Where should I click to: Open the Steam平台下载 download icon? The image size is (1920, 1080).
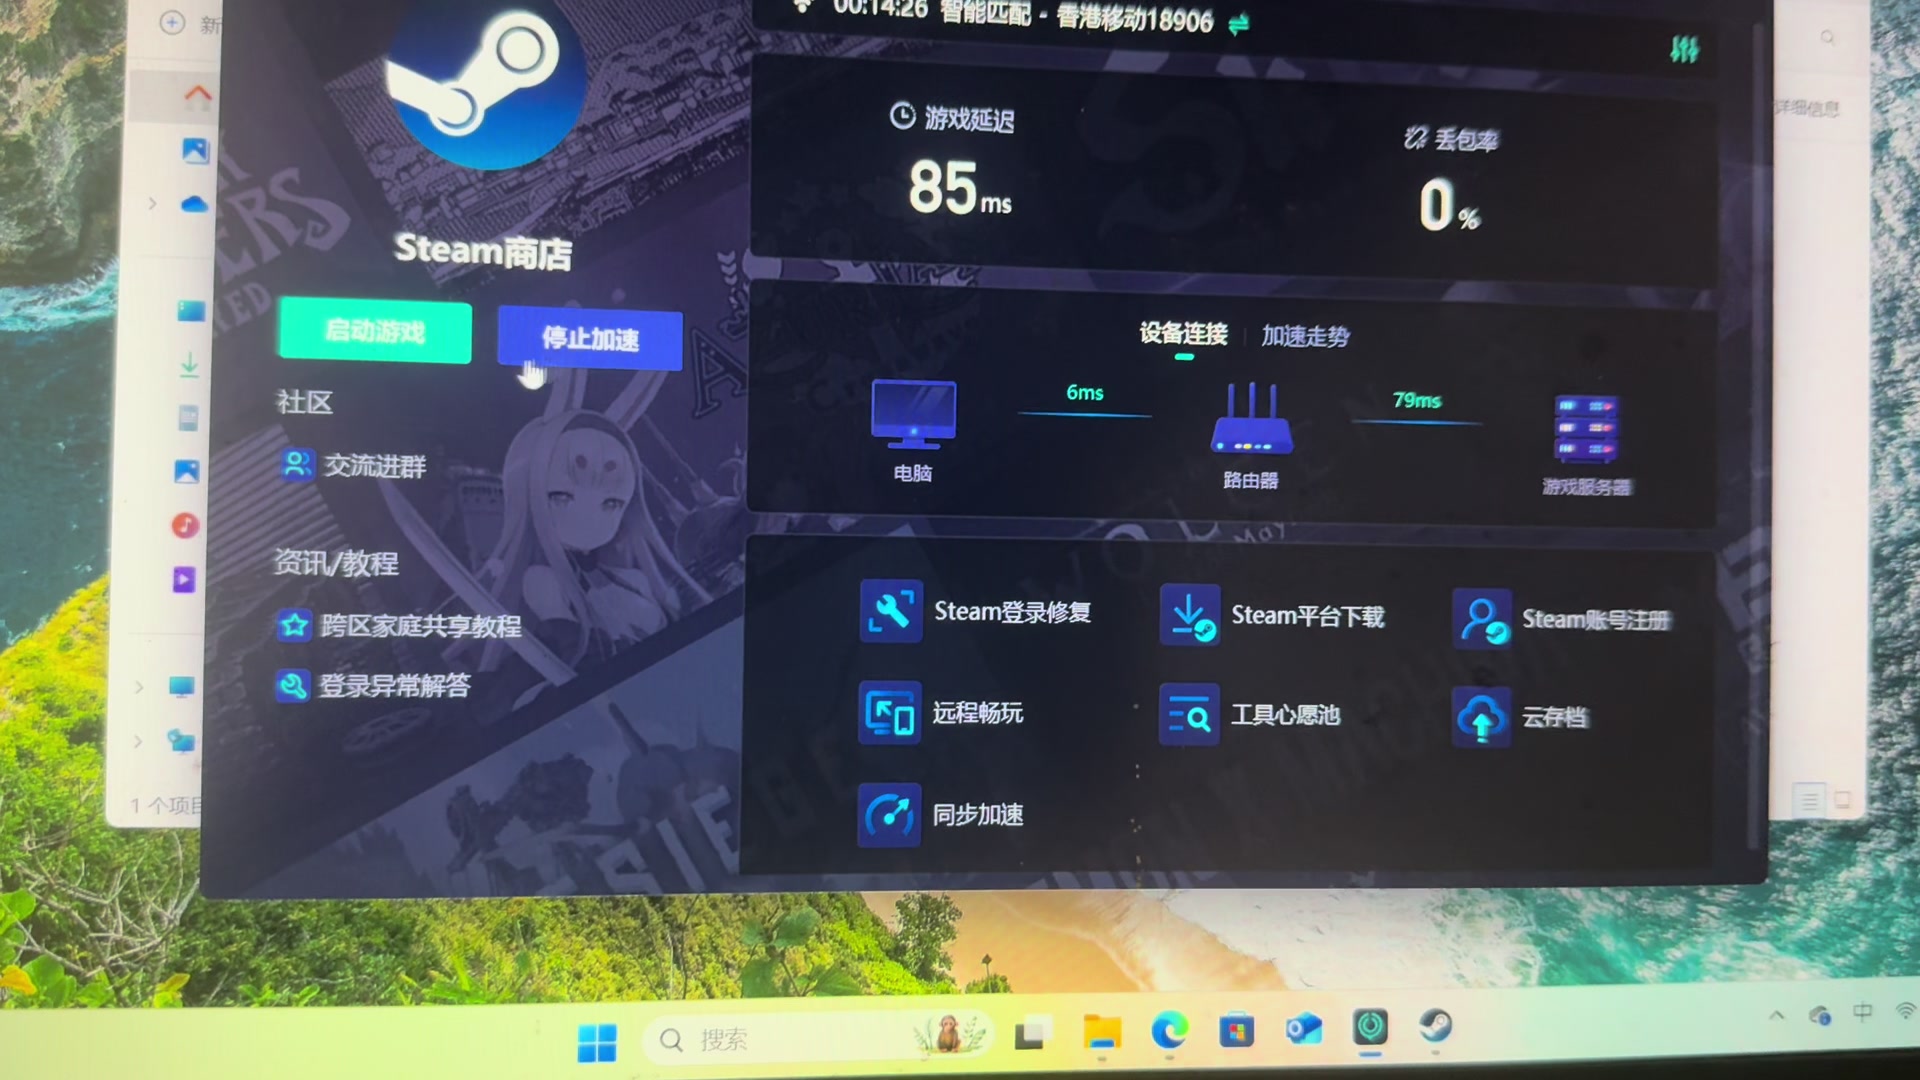[x=1189, y=614]
